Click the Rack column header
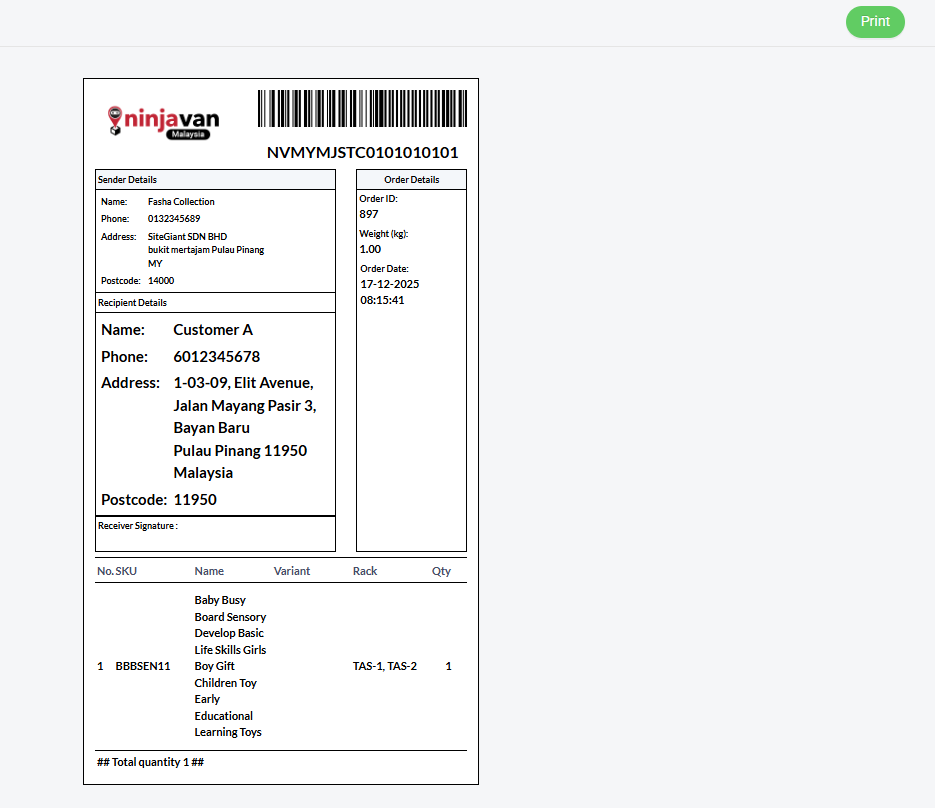 (x=365, y=571)
